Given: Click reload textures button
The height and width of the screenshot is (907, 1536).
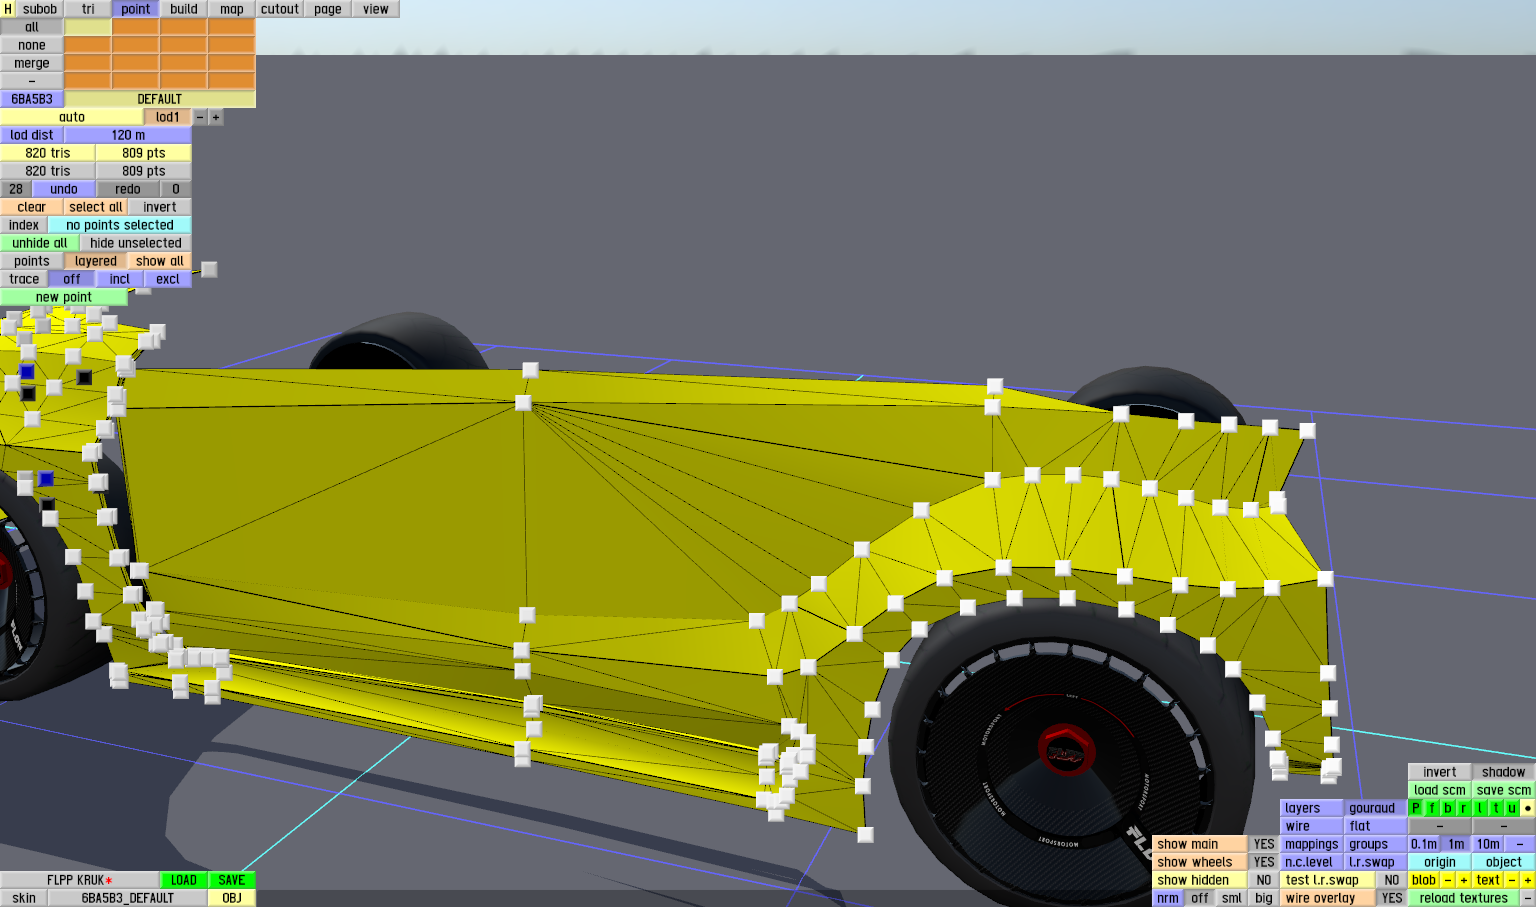Looking at the screenshot, I should point(1464,898).
